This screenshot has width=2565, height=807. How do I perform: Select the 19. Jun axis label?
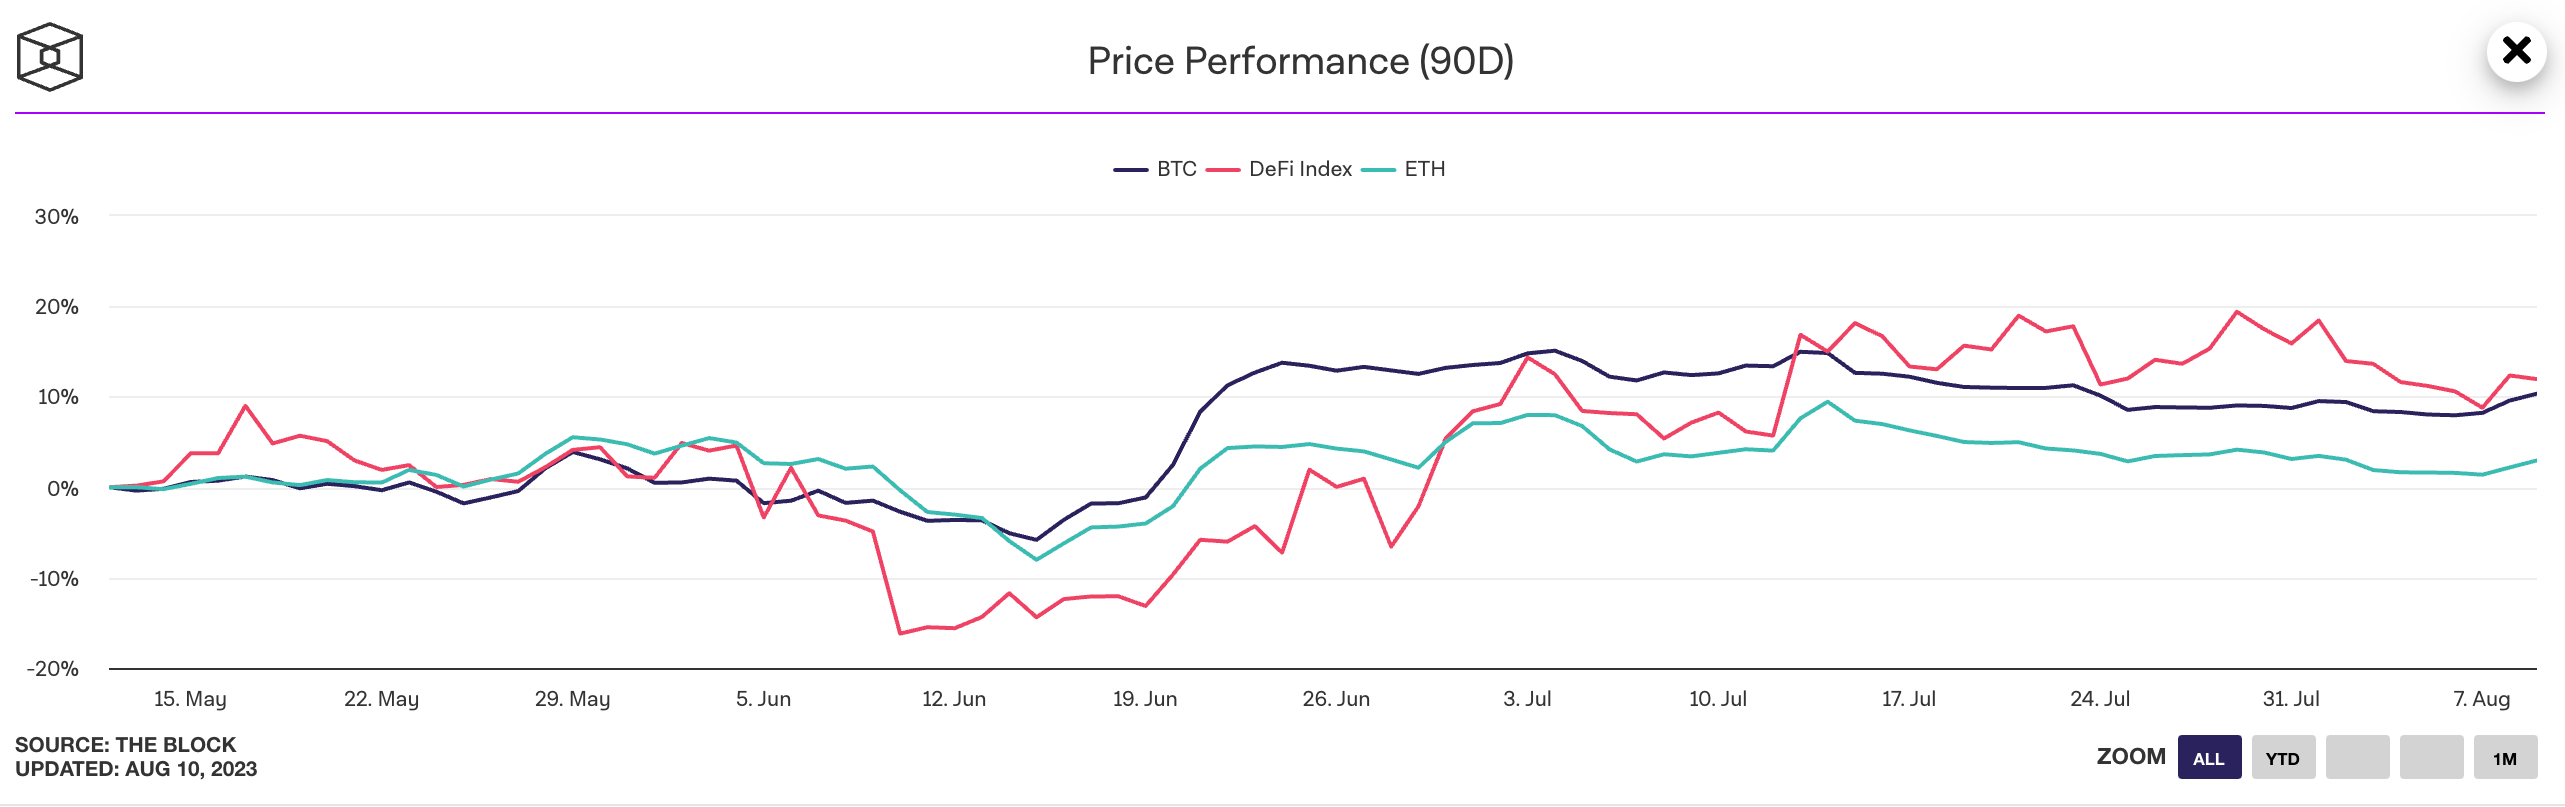1145,699
